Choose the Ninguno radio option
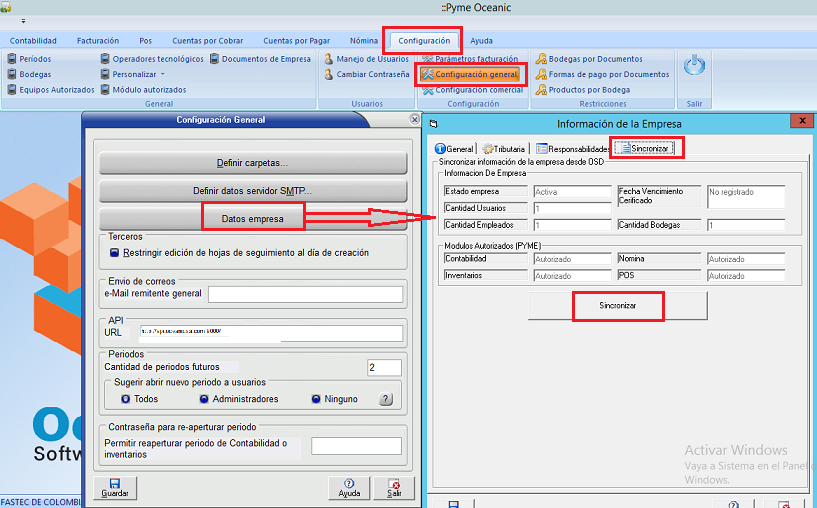 pos(316,399)
